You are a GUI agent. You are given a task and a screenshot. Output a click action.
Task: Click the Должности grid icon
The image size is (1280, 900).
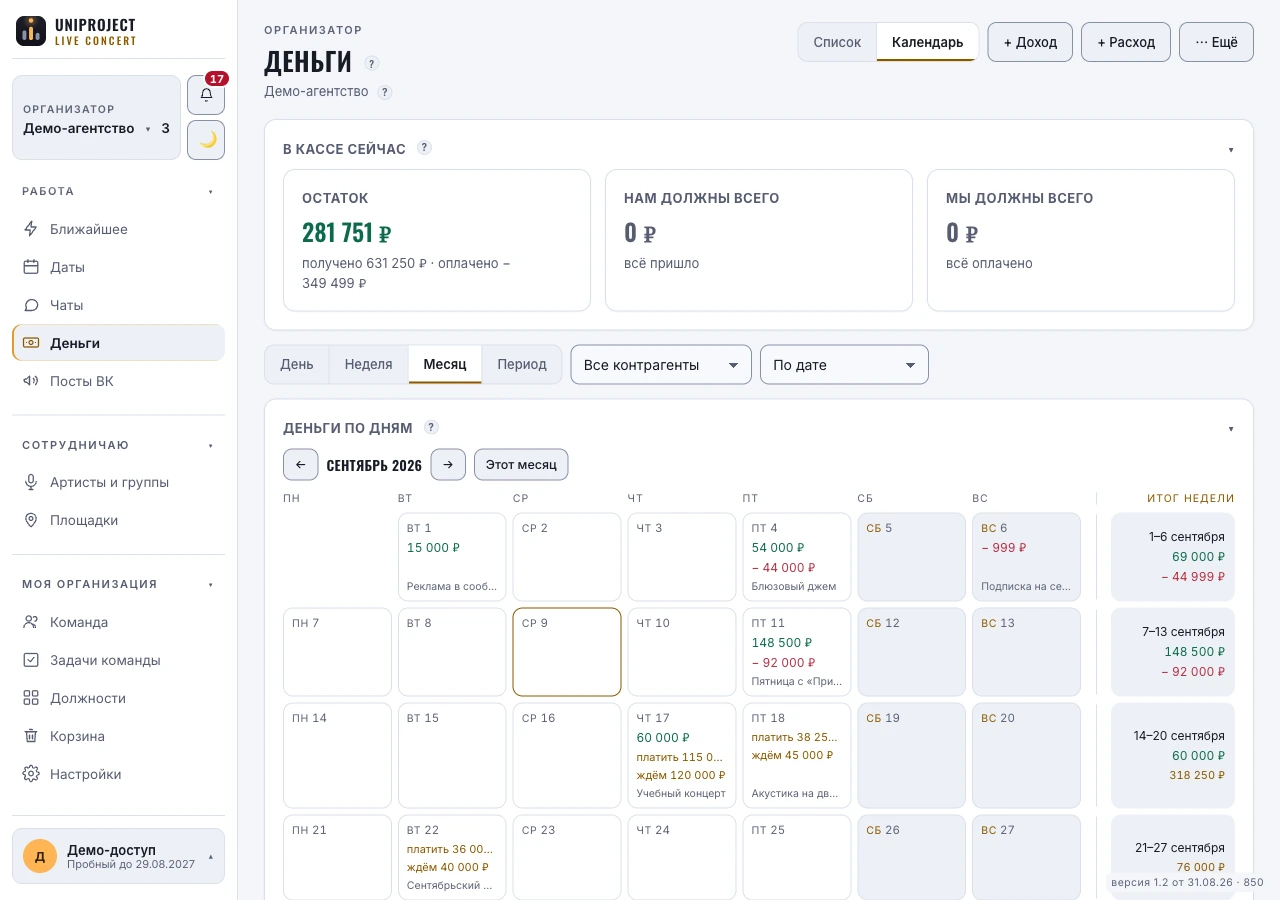31,698
